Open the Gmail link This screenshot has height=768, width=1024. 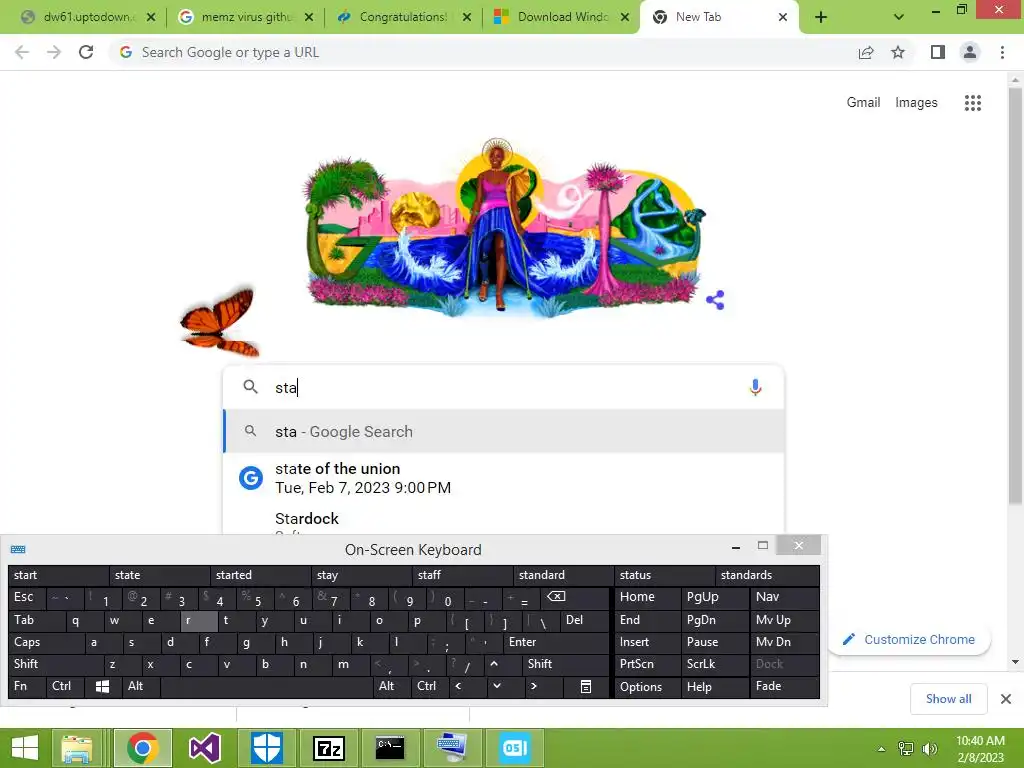pyautogui.click(x=863, y=103)
